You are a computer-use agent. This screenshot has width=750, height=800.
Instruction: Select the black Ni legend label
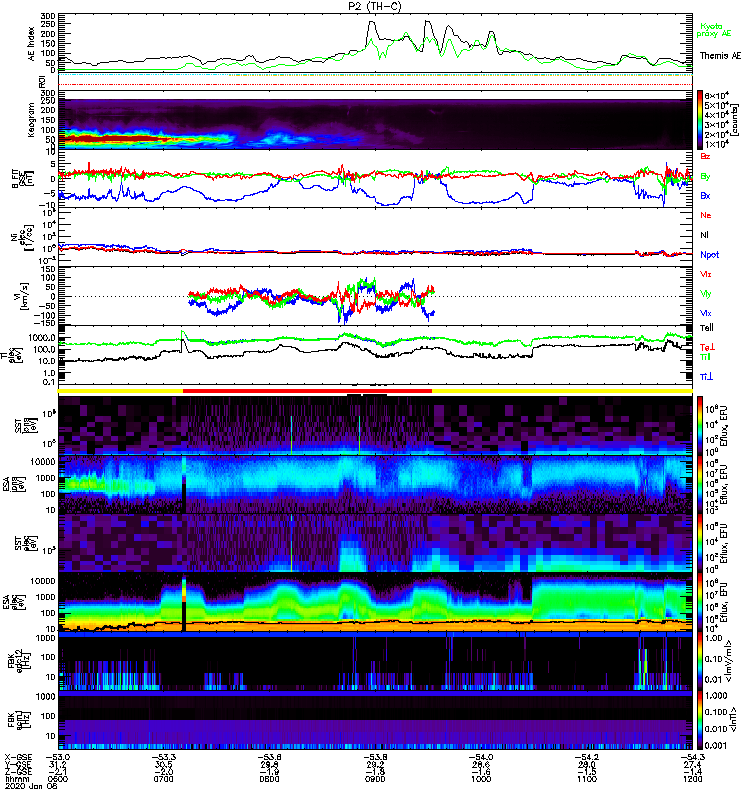(704, 235)
